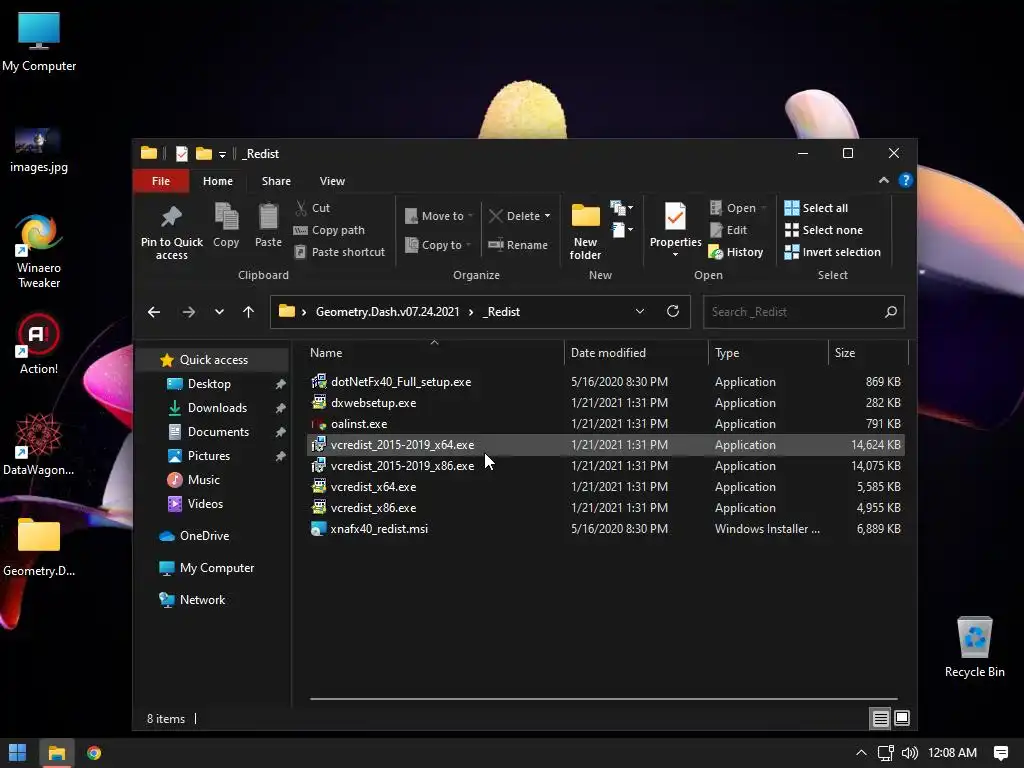The height and width of the screenshot is (768, 1024).
Task: Open recent locations dropdown arrow
Action: tap(219, 312)
